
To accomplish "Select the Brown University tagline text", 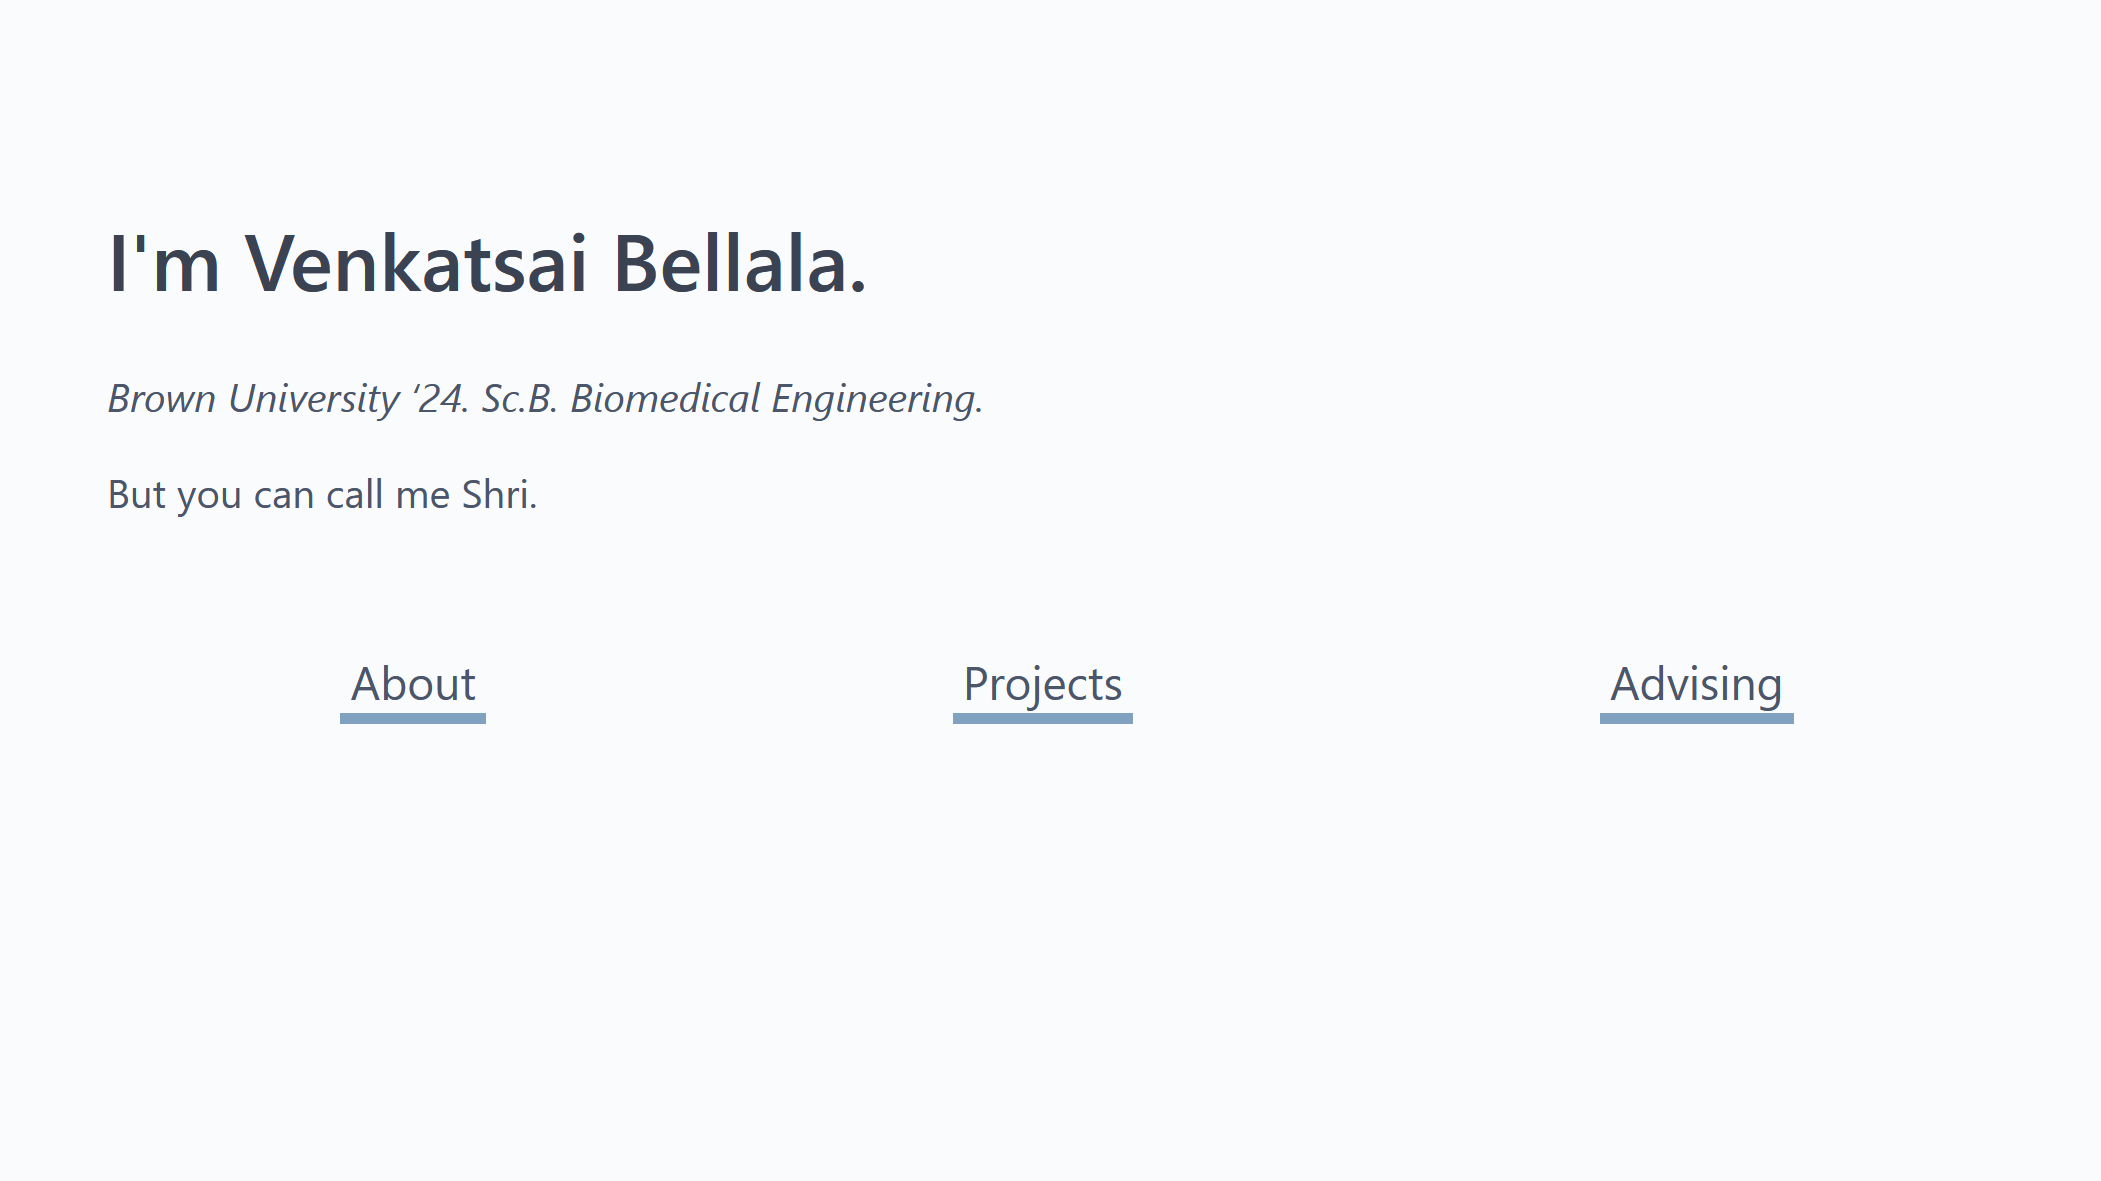I will [x=546, y=398].
